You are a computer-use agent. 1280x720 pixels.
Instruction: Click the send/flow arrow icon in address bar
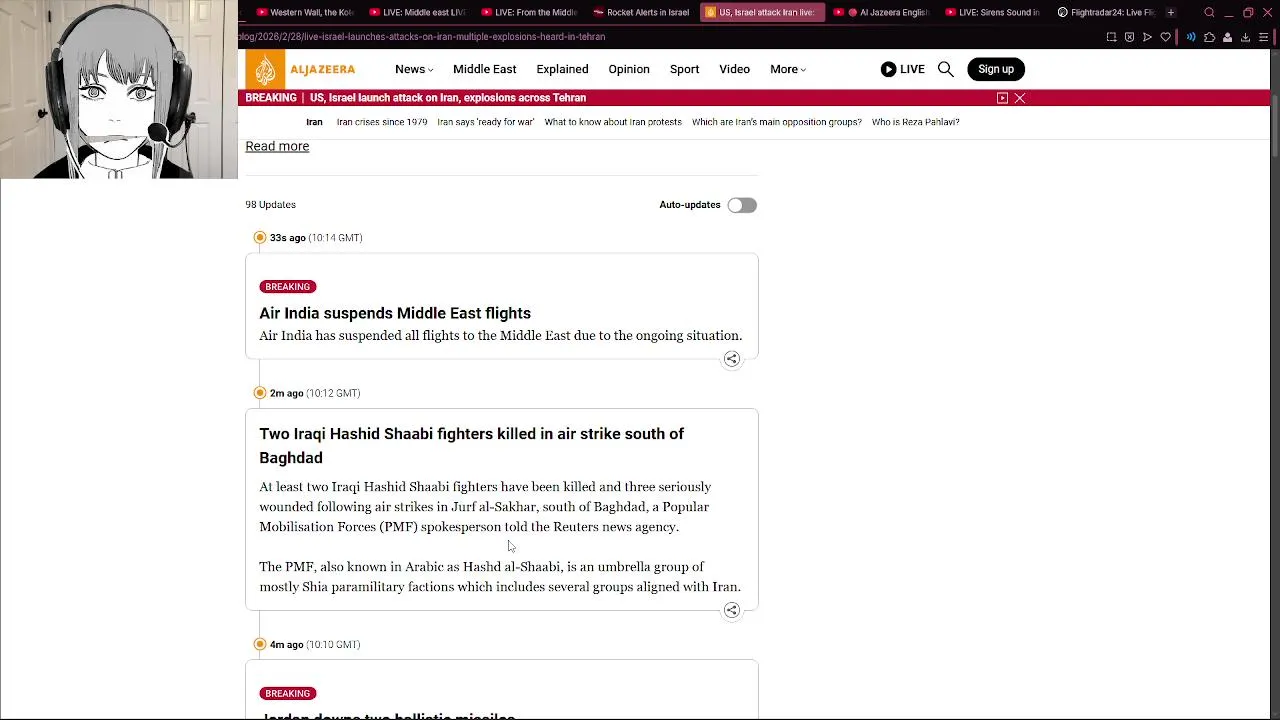click(1147, 37)
